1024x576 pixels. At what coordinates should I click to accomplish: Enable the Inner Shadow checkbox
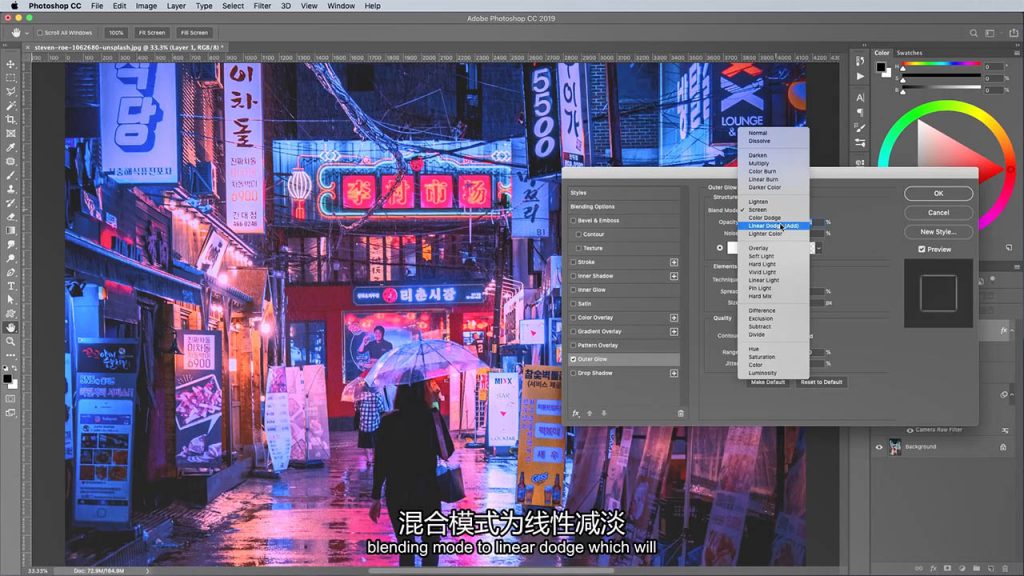click(x=573, y=276)
